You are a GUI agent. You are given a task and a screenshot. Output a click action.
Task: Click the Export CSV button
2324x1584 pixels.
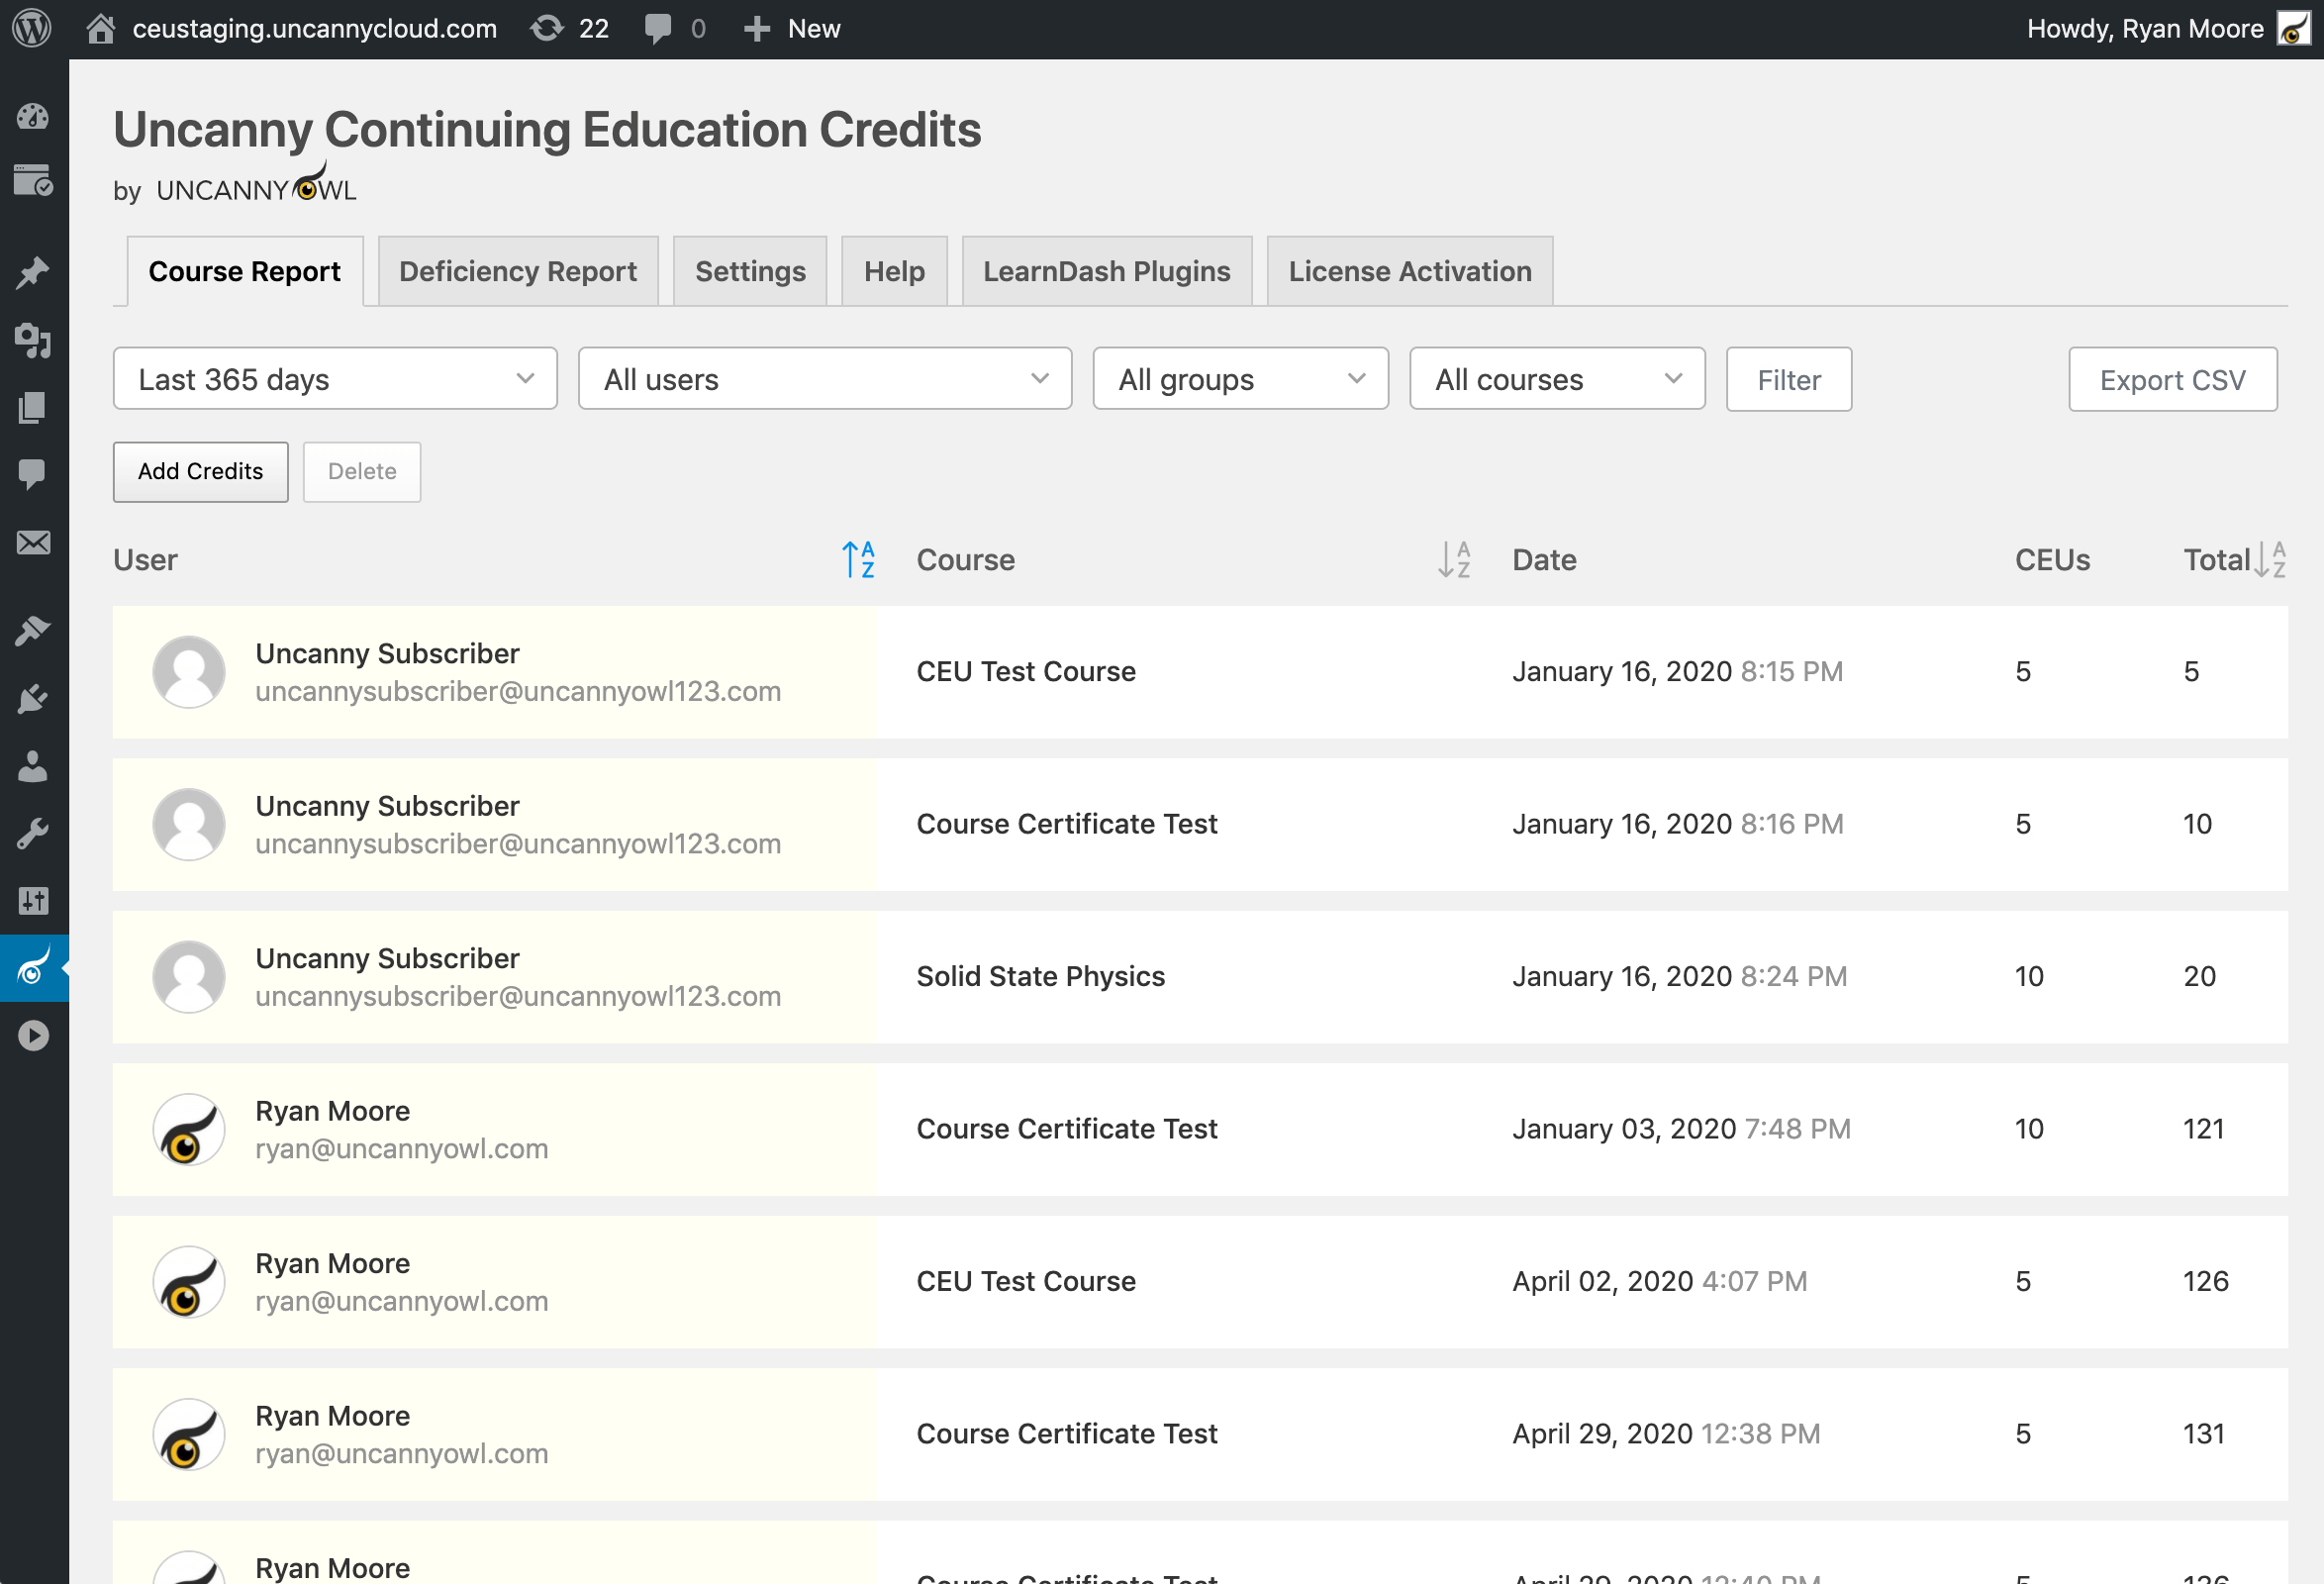point(2171,380)
